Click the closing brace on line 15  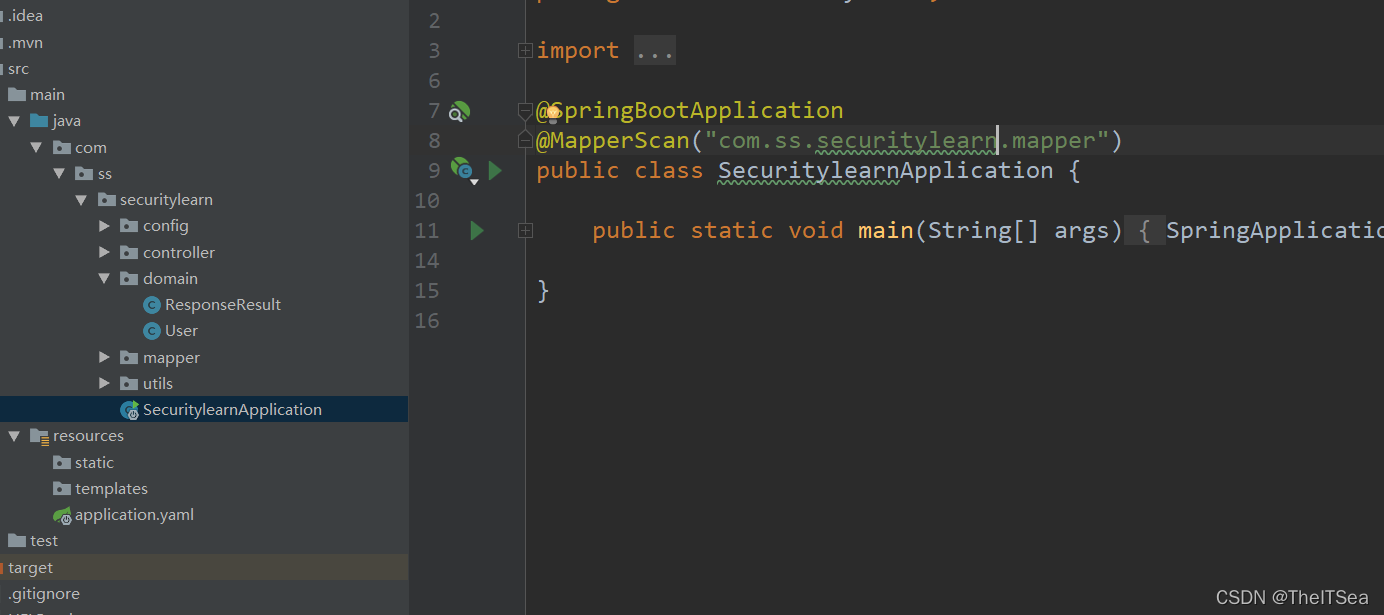tap(543, 291)
